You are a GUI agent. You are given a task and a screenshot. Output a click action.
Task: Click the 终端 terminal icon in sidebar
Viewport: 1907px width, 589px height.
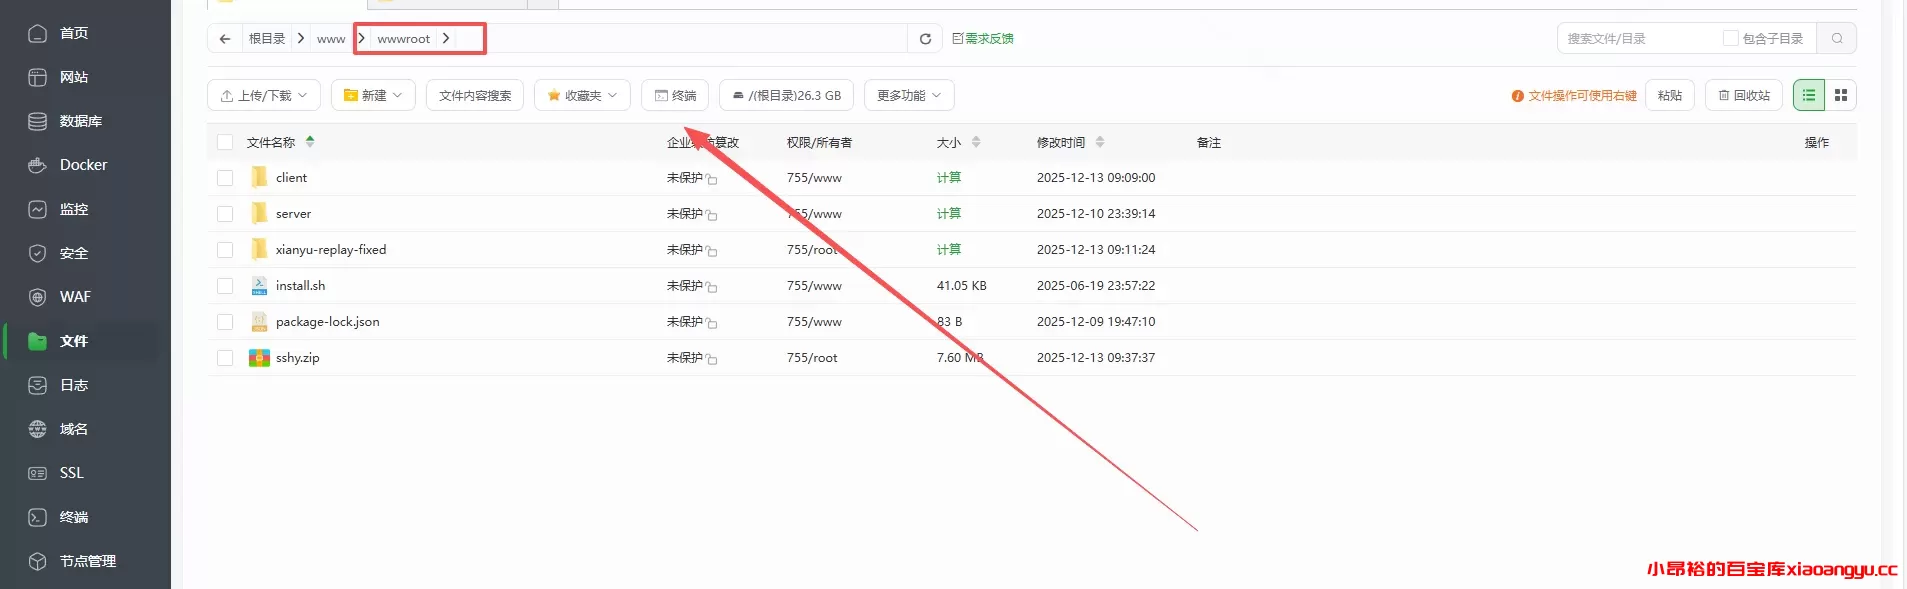(x=37, y=517)
